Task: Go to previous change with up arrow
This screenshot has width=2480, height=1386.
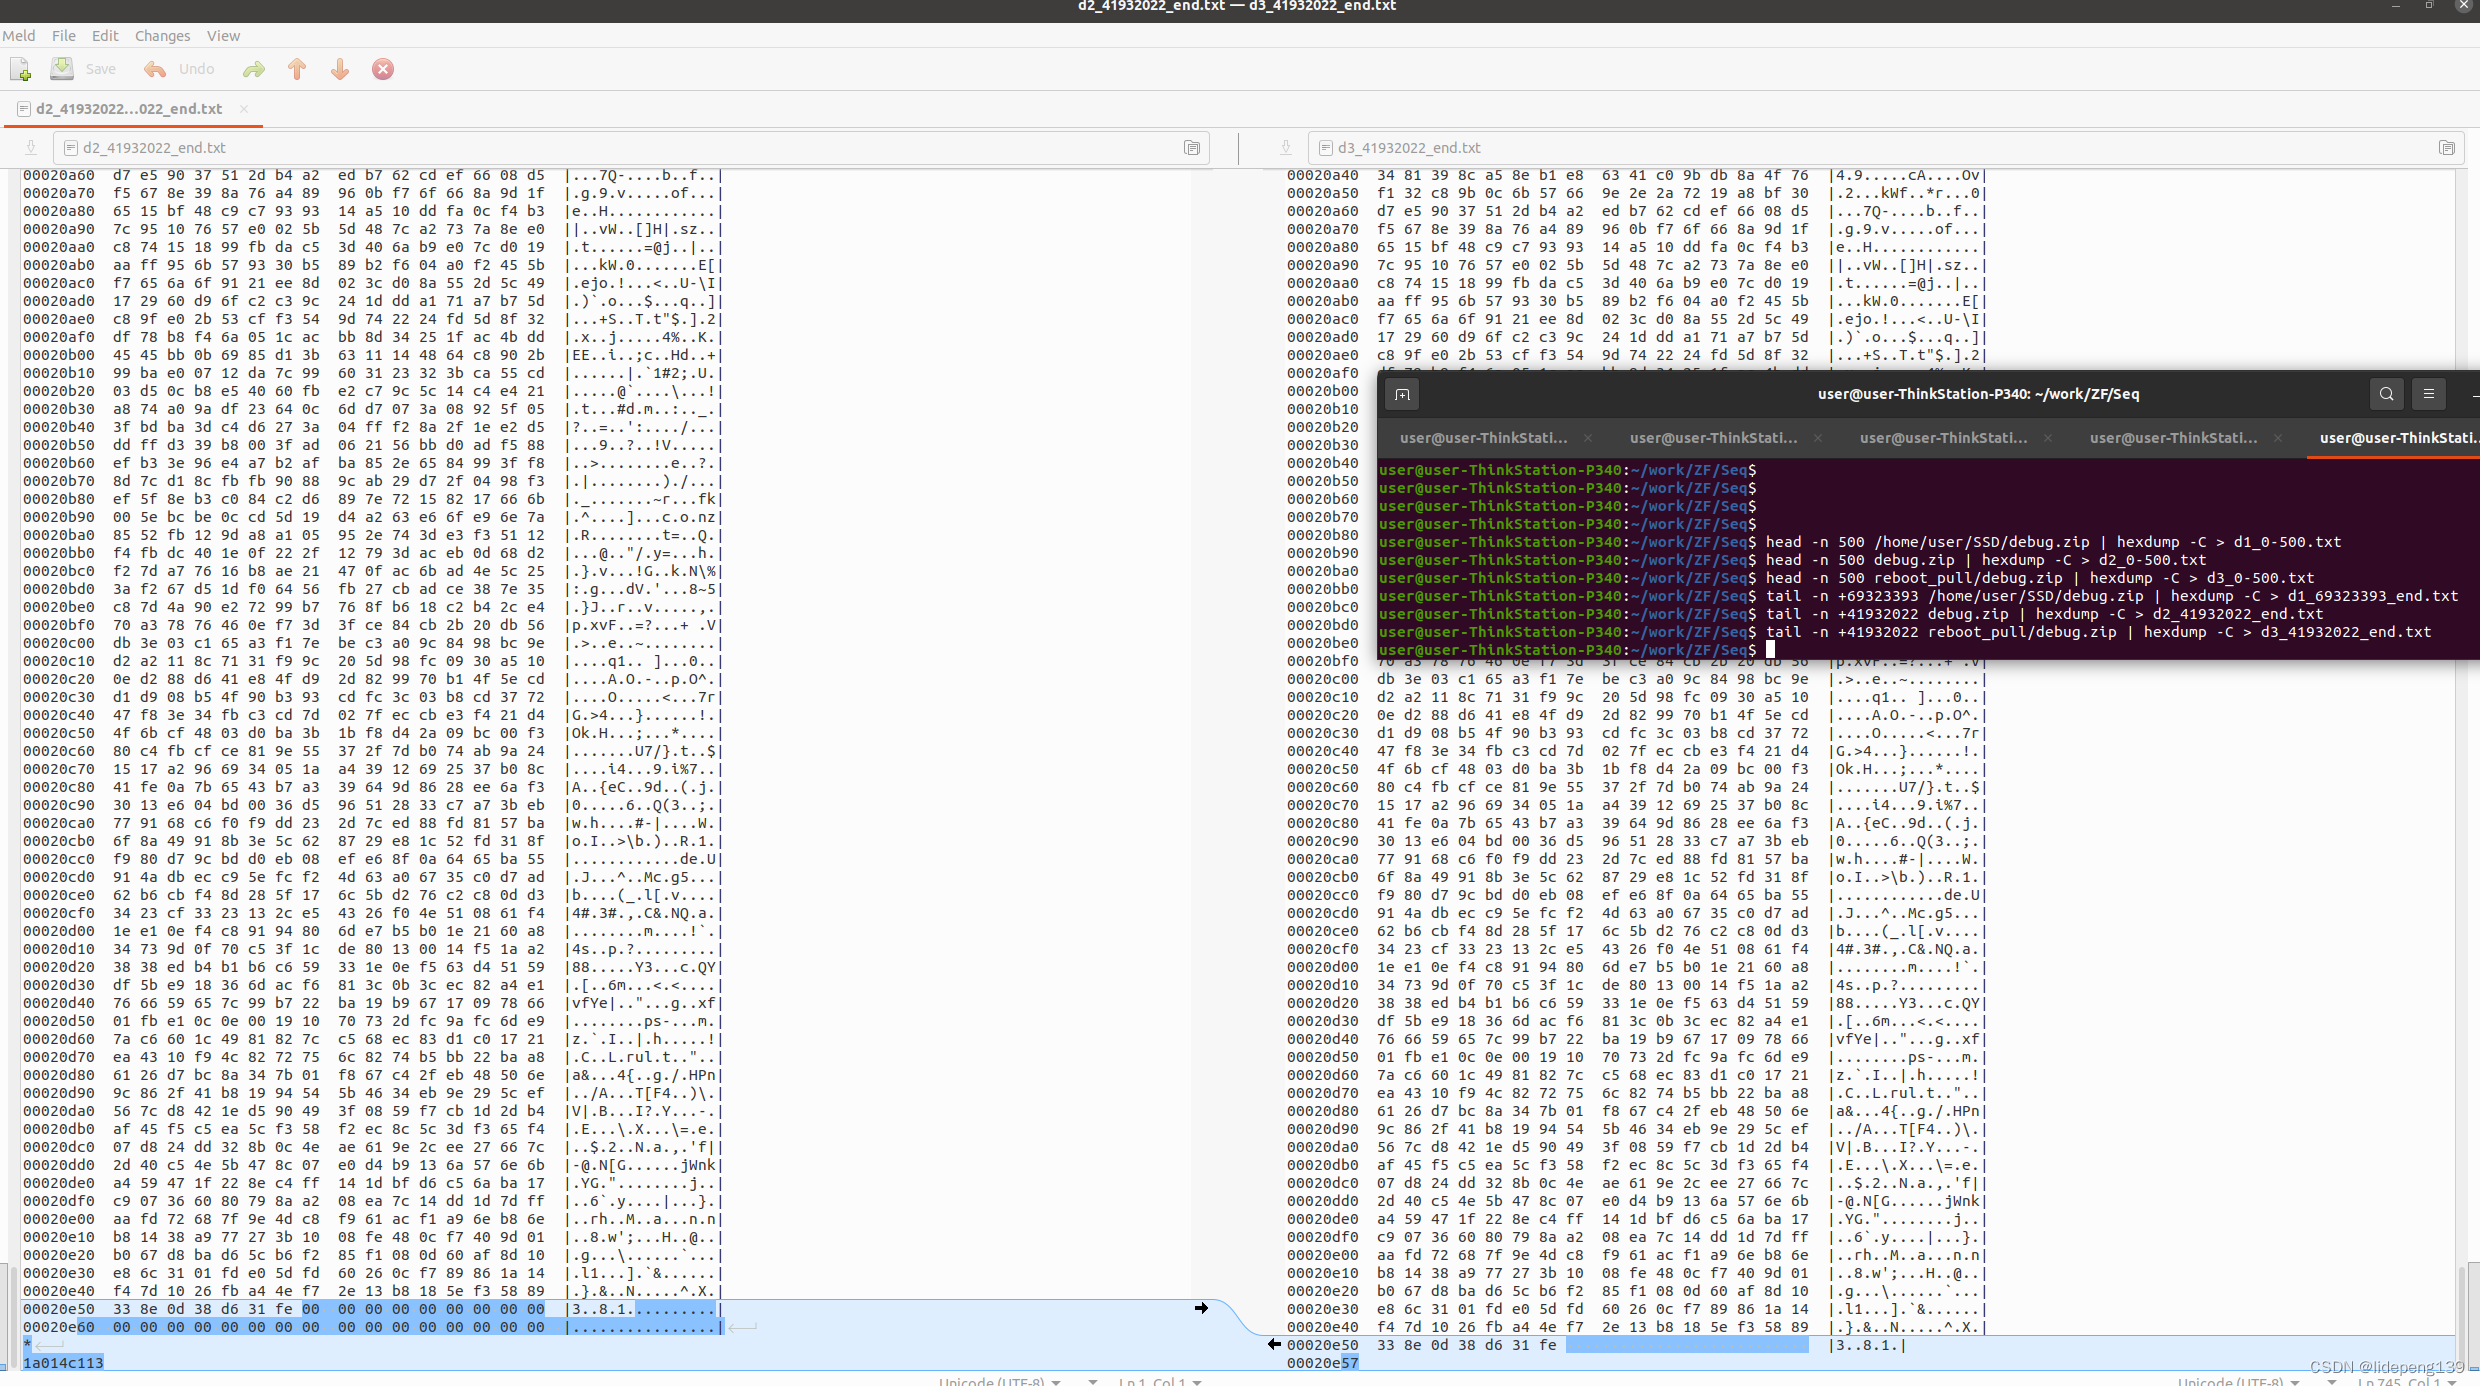Action: [x=297, y=69]
